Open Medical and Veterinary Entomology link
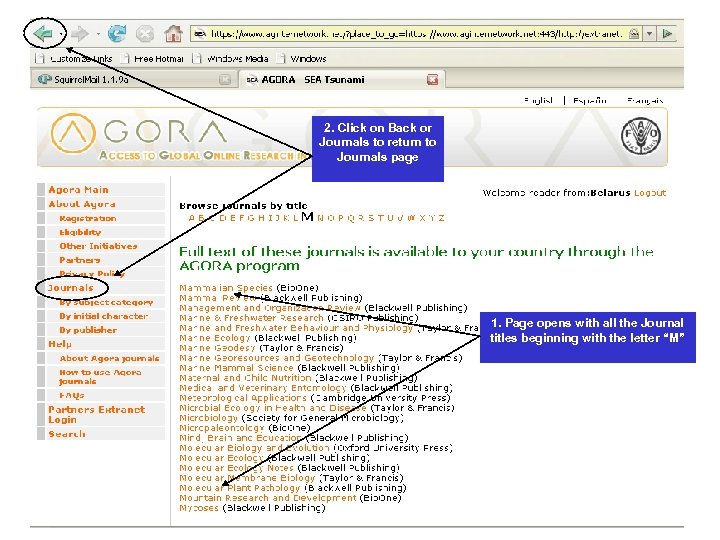The height and width of the screenshot is (540, 720). pos(263,388)
